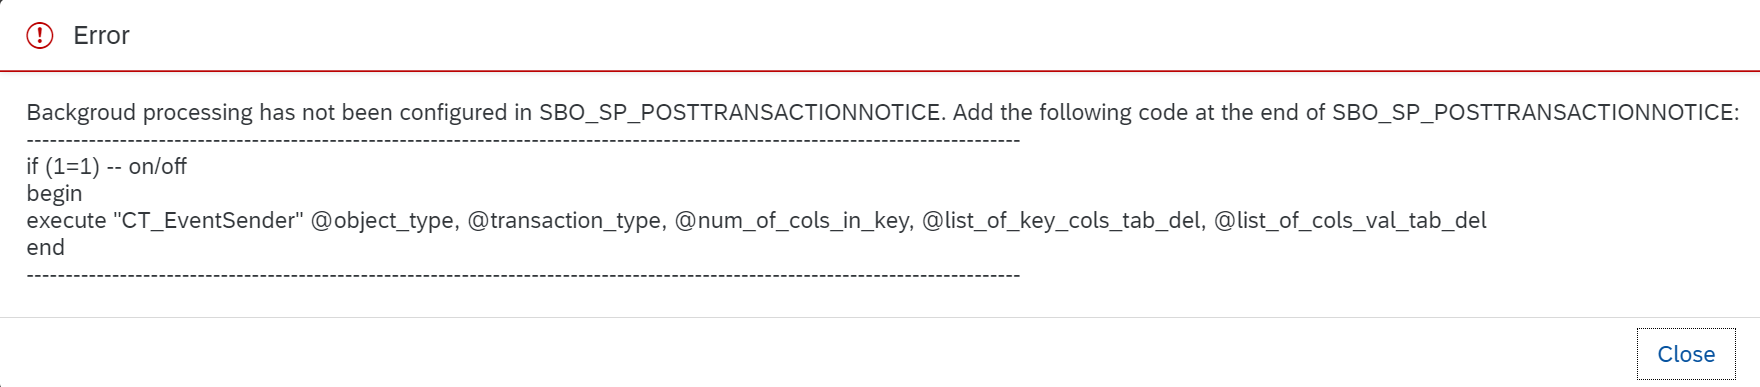Click the "-- on/off" comment text

tap(146, 166)
